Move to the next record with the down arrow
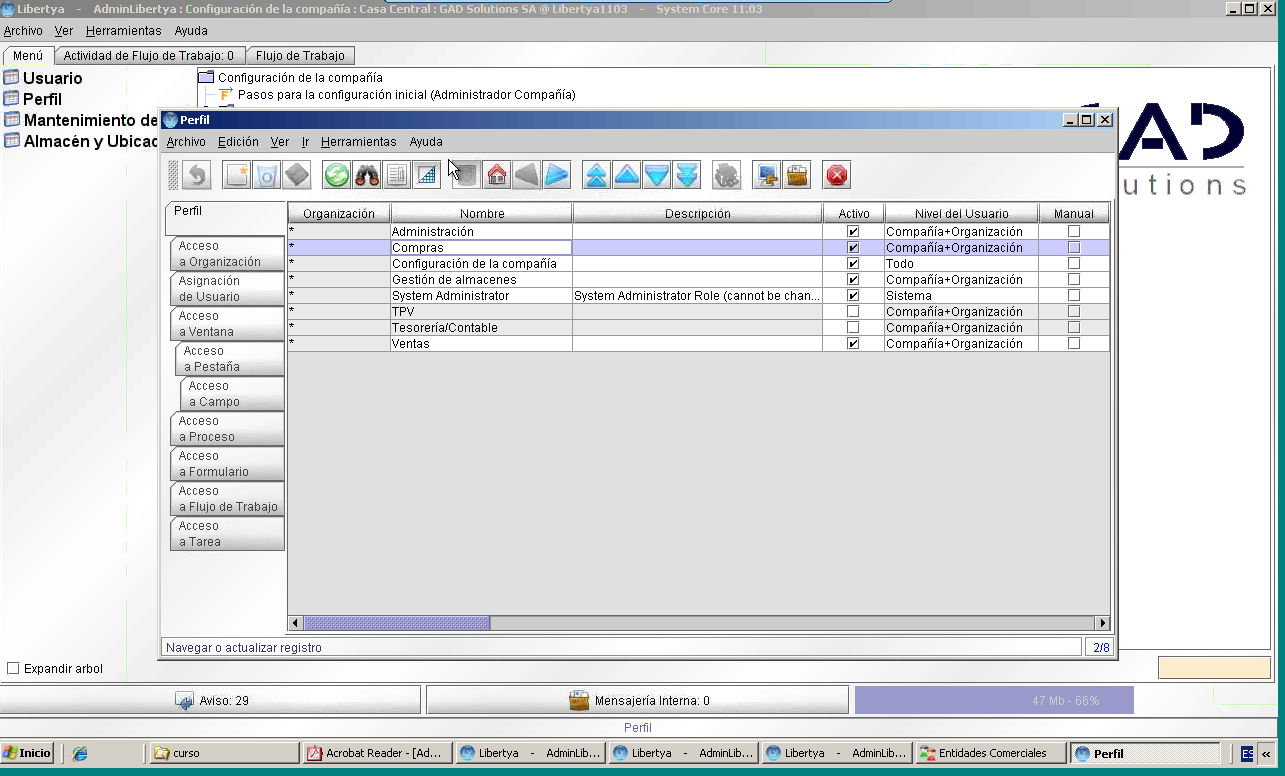 pyautogui.click(x=657, y=176)
